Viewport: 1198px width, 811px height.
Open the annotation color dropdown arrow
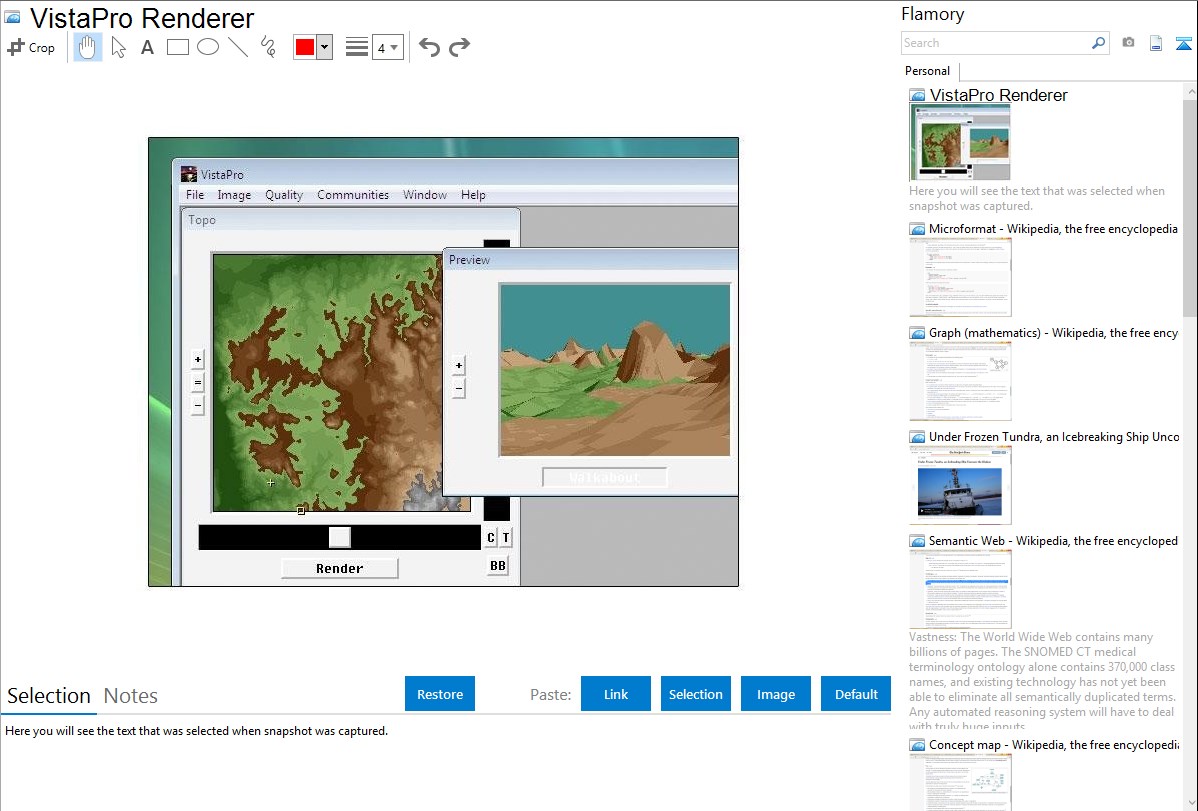[325, 47]
